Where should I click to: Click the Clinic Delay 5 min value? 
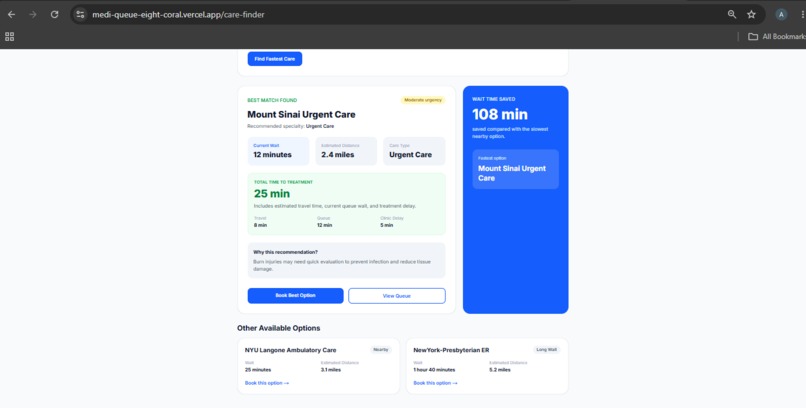pyautogui.click(x=387, y=225)
